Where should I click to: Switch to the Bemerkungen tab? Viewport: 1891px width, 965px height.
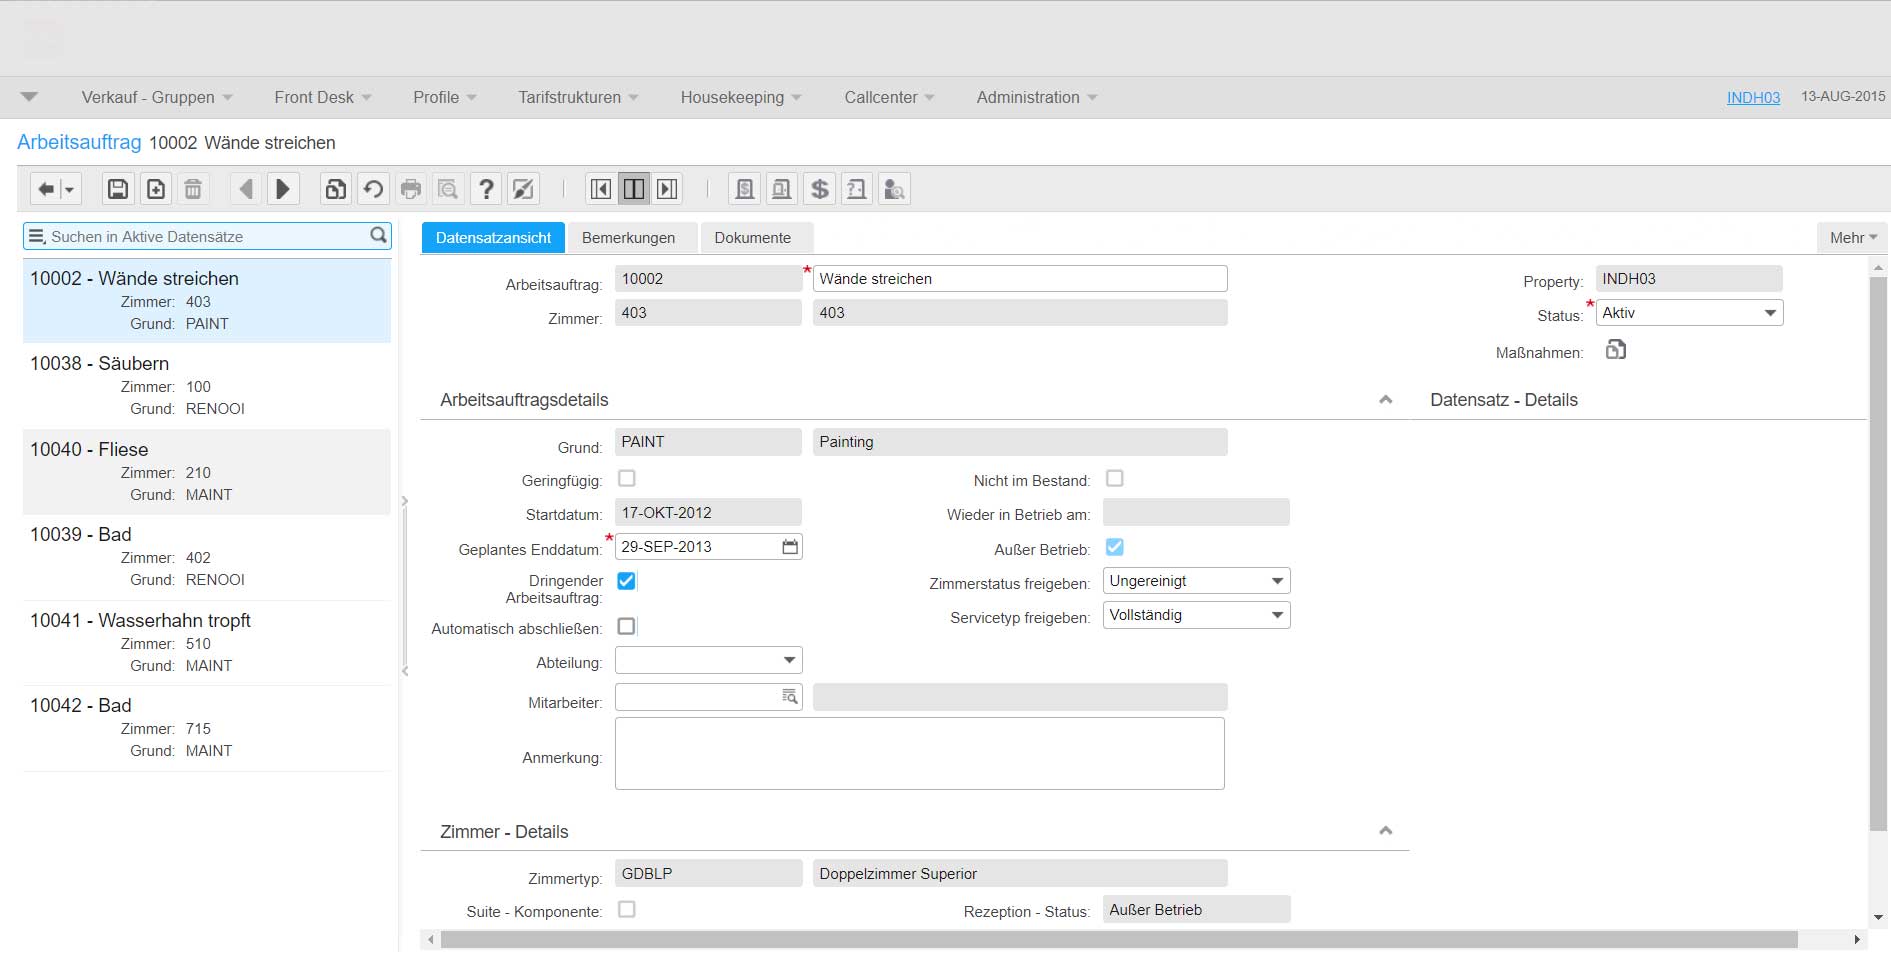pos(628,238)
